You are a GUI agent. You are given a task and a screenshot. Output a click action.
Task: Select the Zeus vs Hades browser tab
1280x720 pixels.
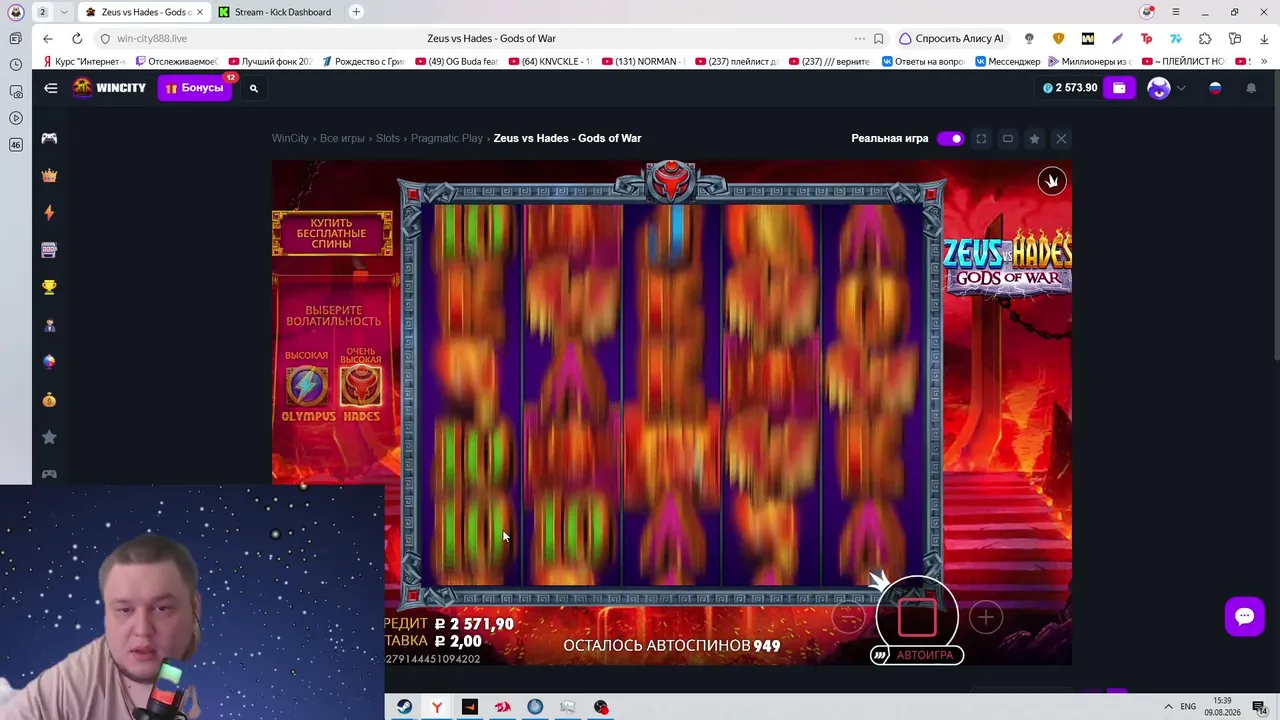coord(143,12)
